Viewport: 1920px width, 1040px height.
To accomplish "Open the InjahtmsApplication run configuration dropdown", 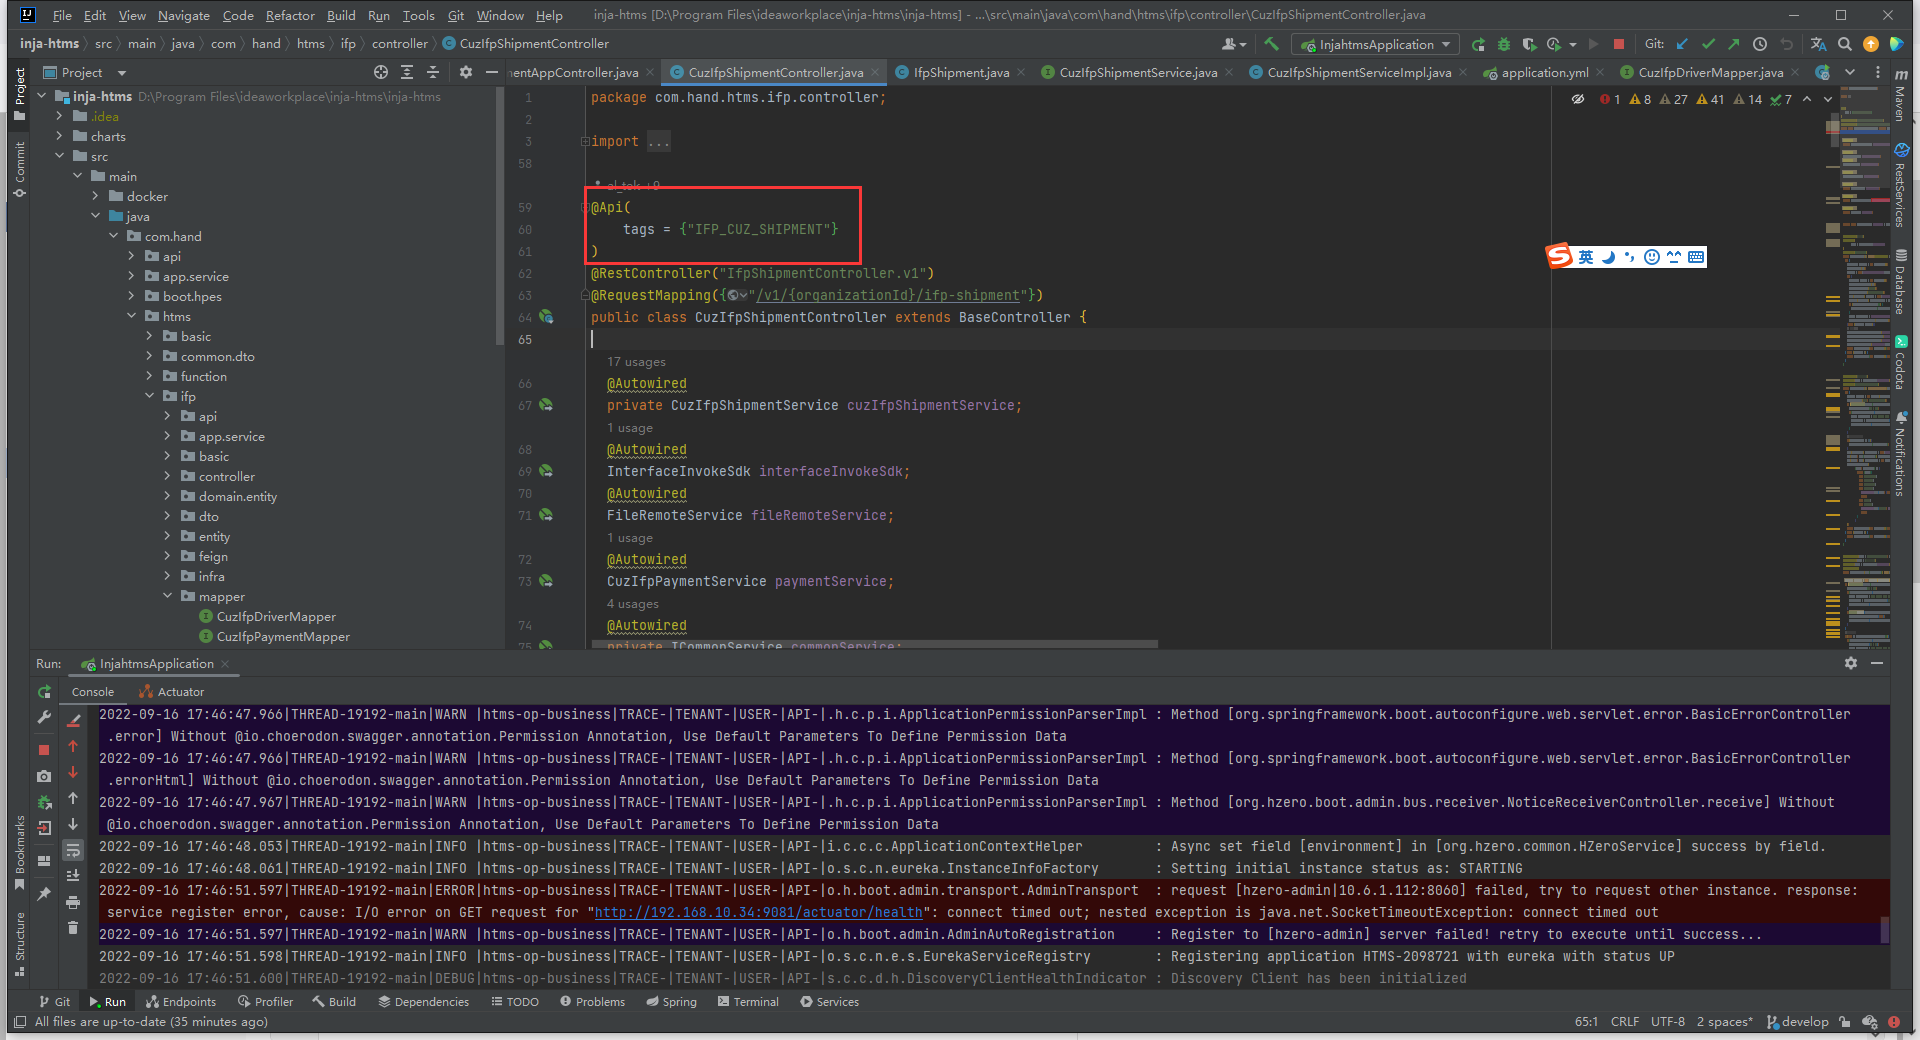I will [x=1375, y=44].
